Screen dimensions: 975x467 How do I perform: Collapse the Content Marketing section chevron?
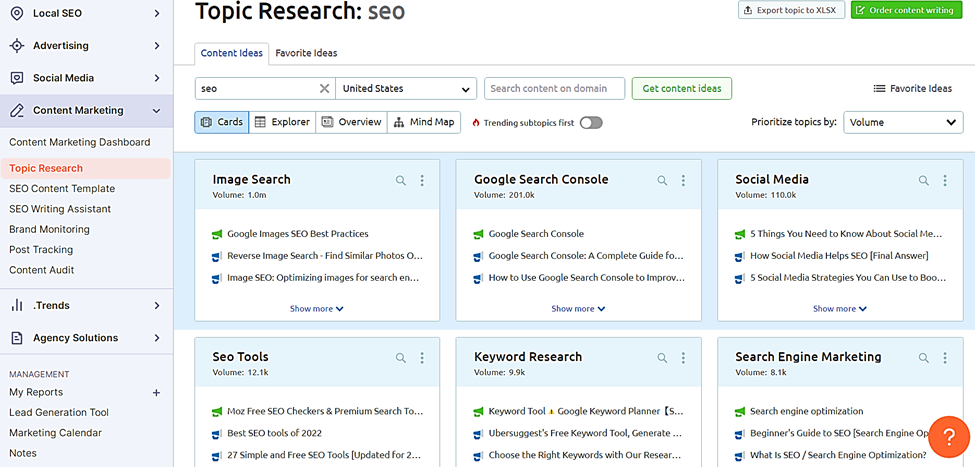(157, 111)
